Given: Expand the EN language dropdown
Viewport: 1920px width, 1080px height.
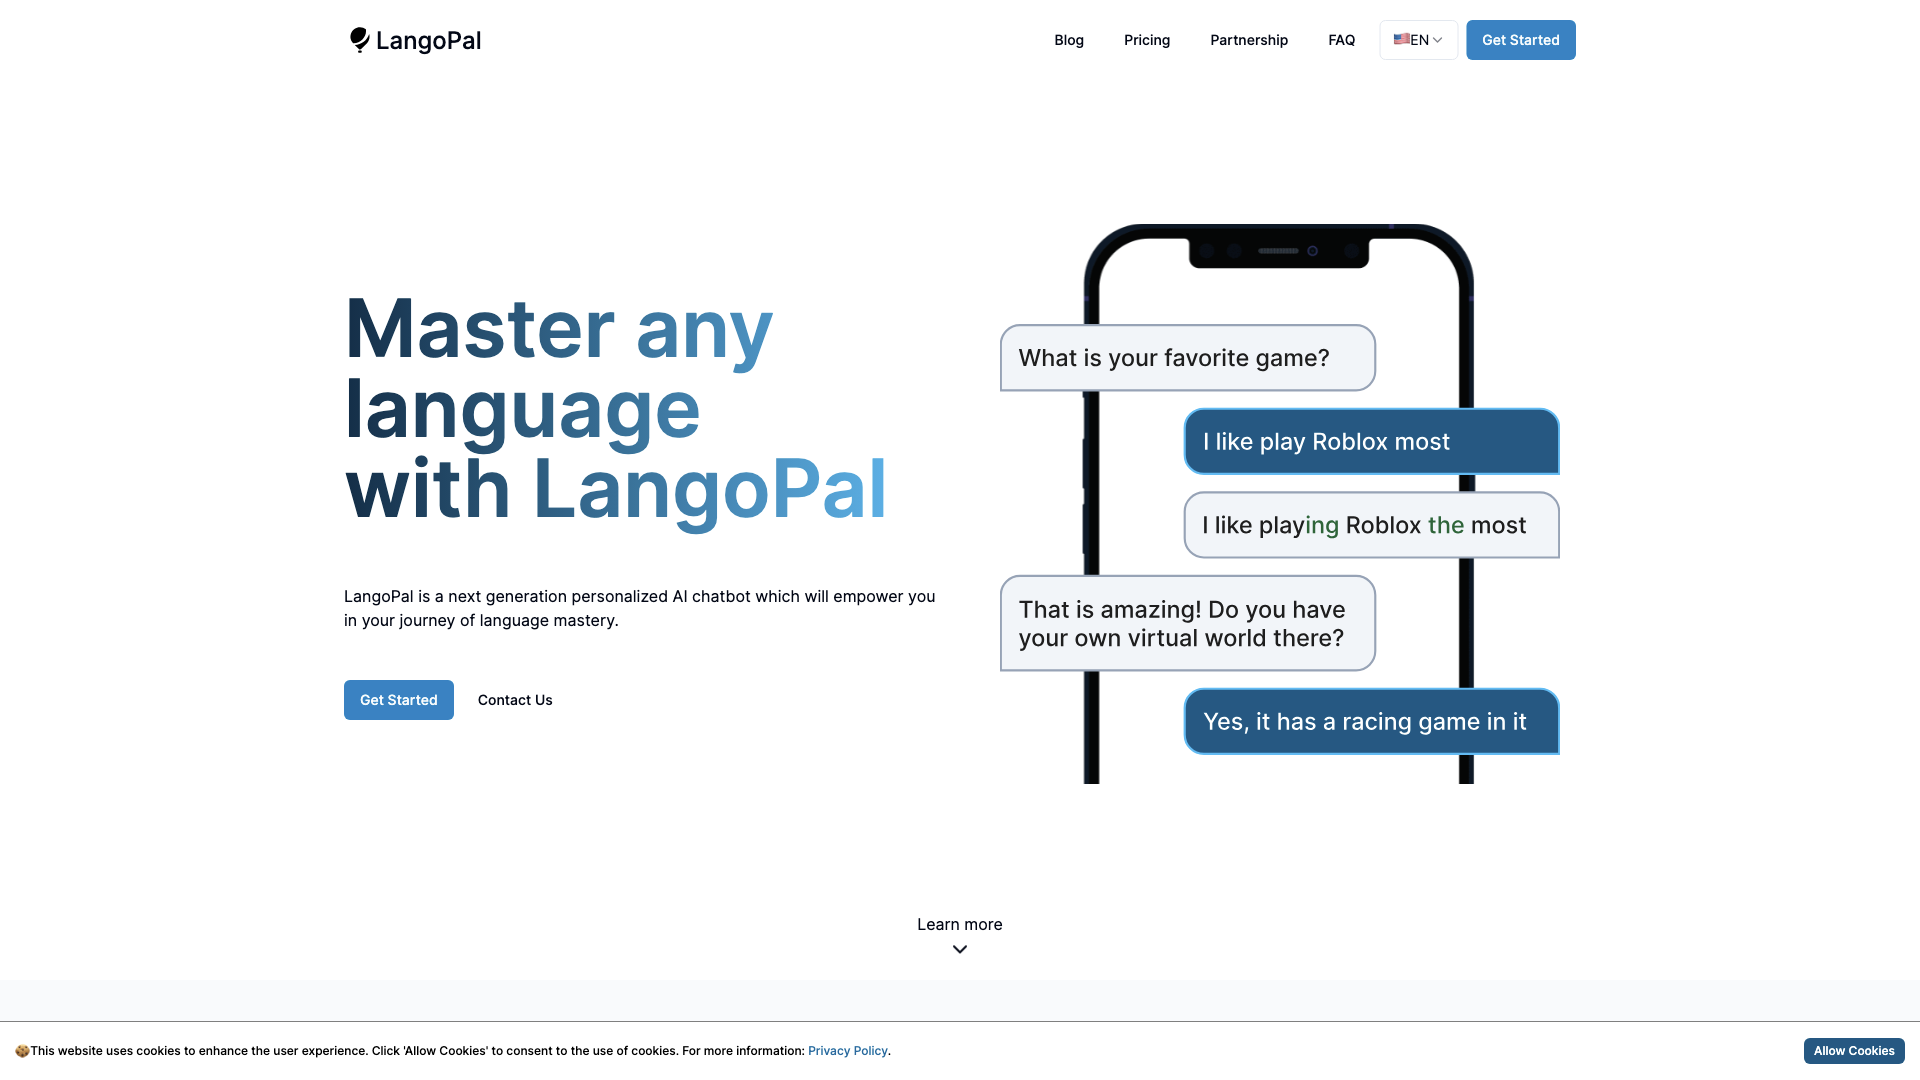Looking at the screenshot, I should coord(1417,40).
